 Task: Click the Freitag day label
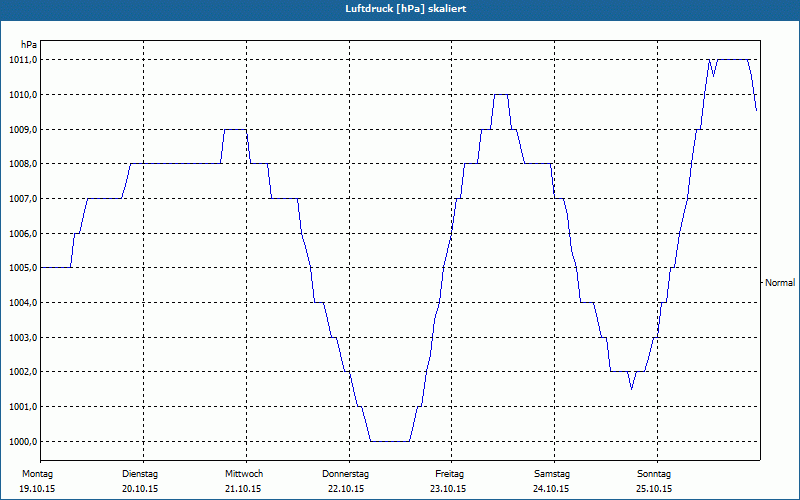click(449, 474)
